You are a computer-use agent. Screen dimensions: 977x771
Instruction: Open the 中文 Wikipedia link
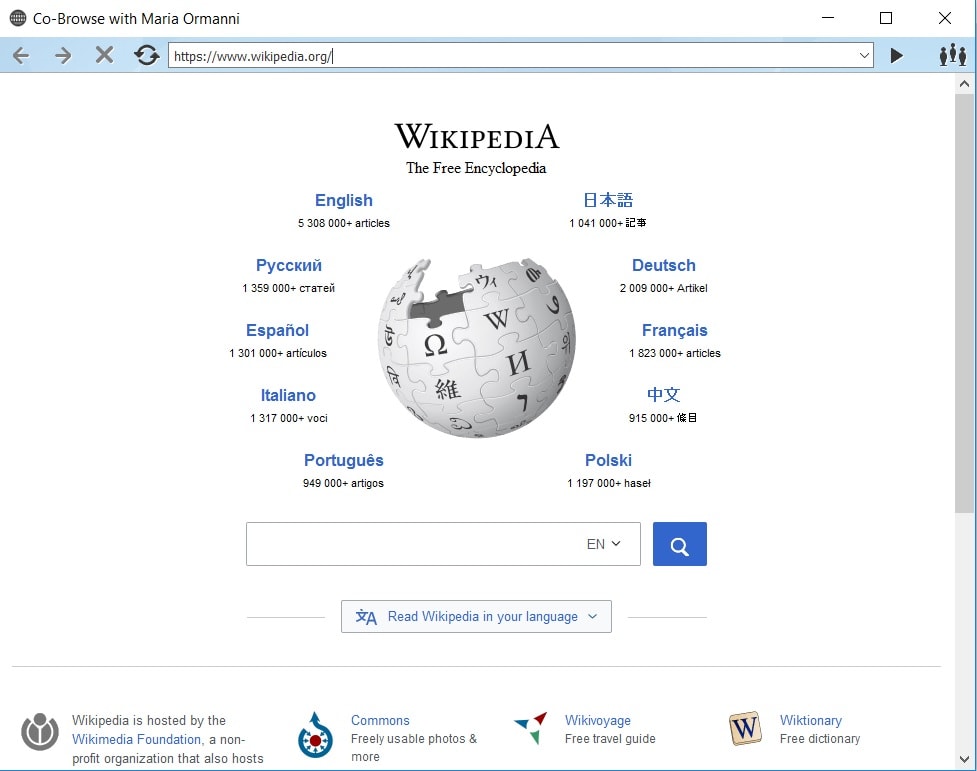(663, 395)
